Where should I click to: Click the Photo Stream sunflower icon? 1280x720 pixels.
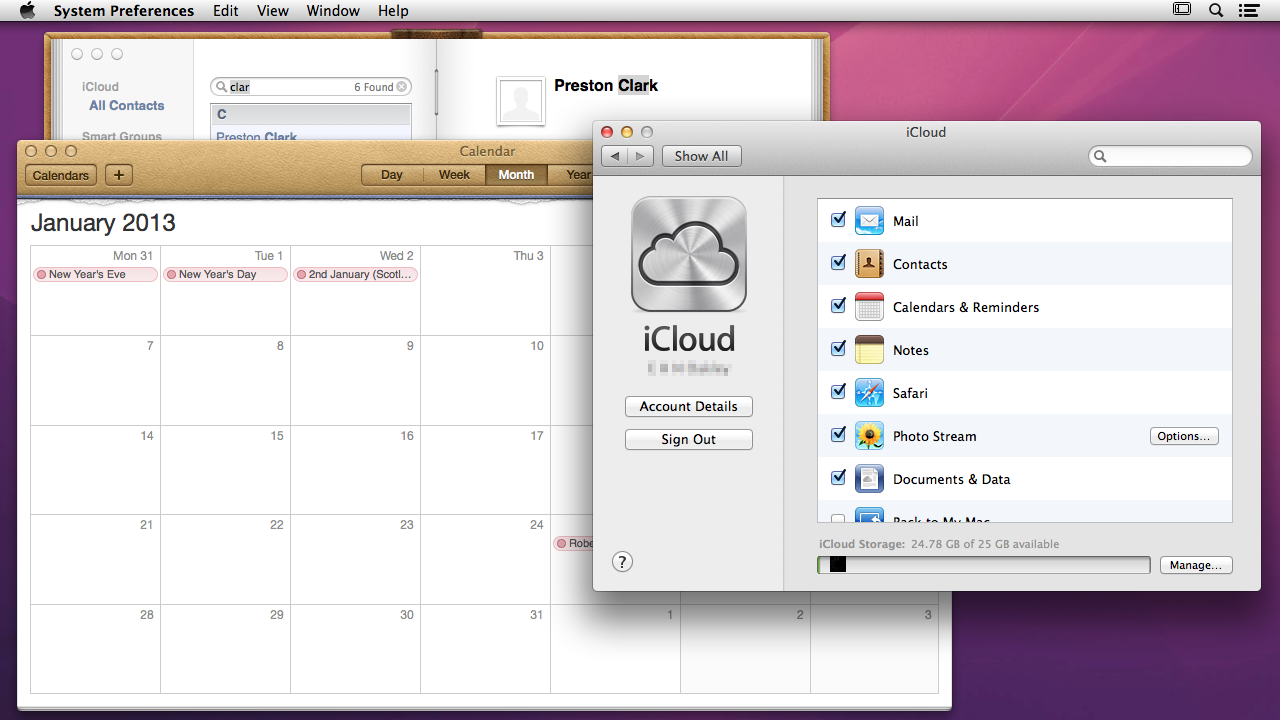click(x=869, y=436)
